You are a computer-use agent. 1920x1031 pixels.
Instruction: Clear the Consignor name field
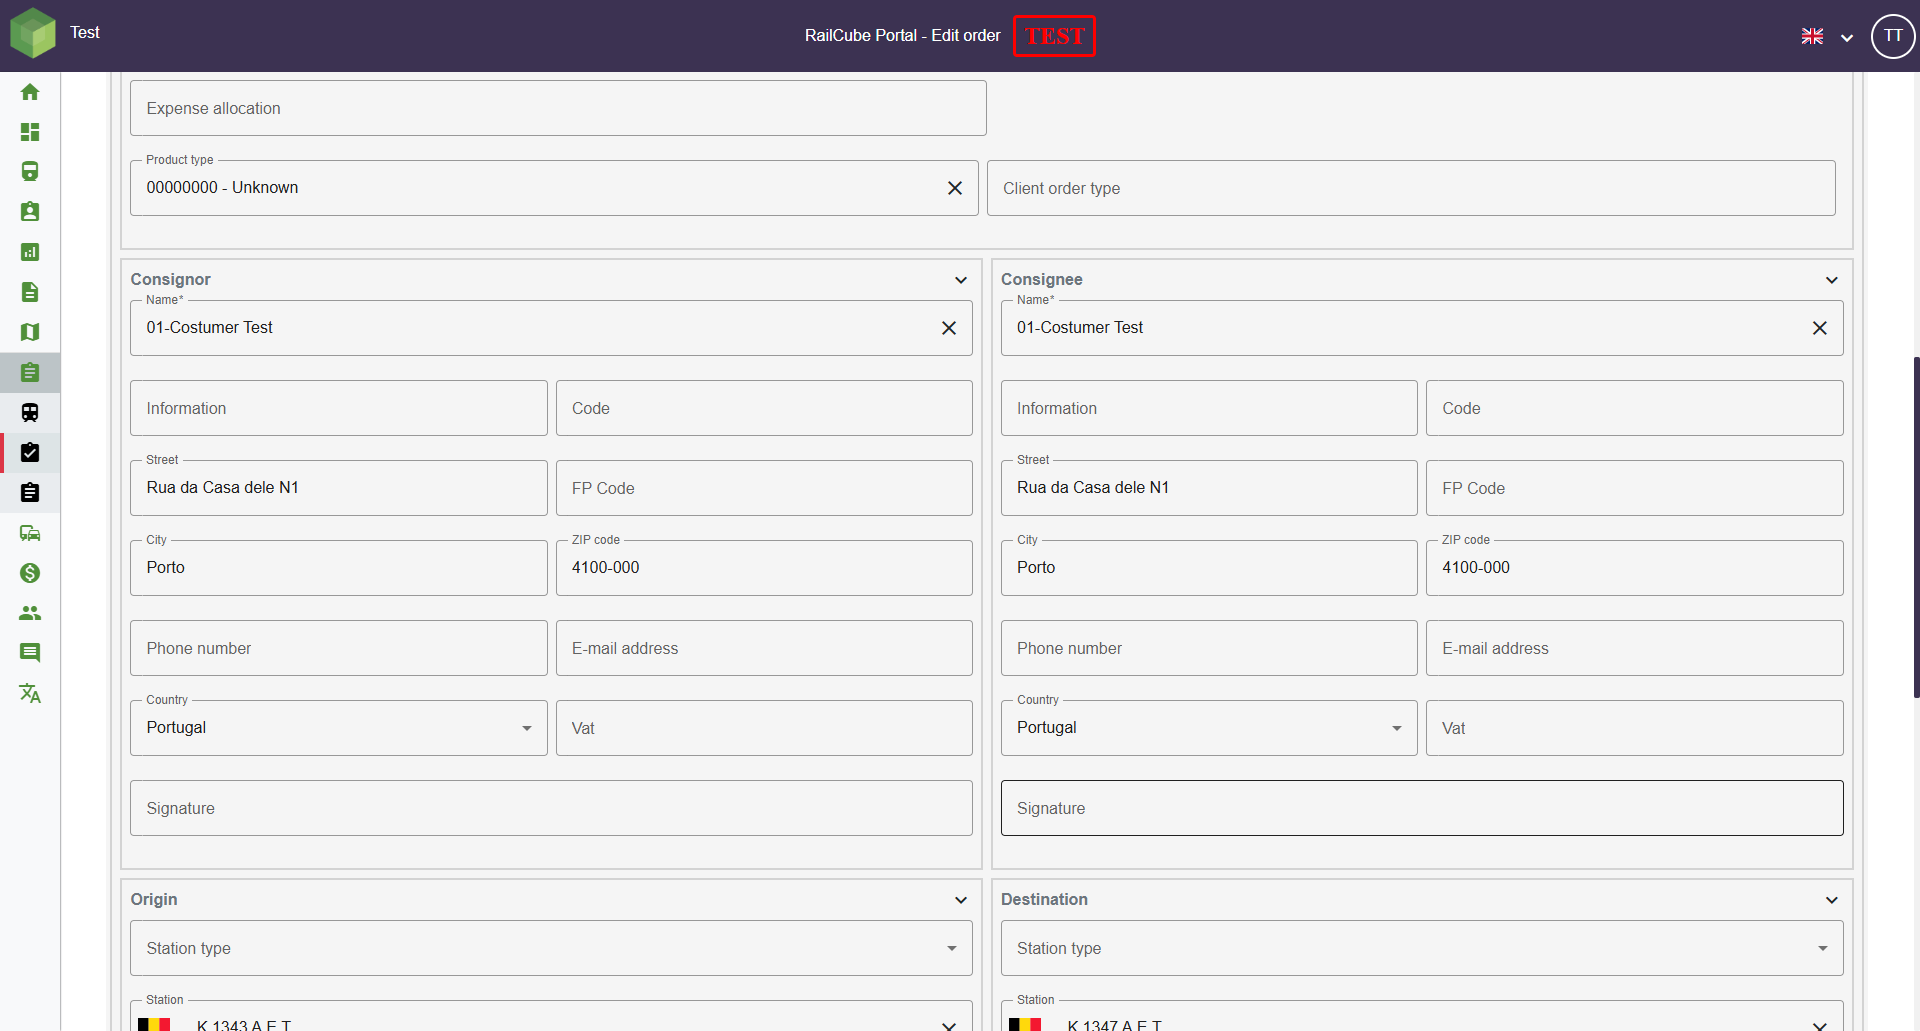coord(948,328)
